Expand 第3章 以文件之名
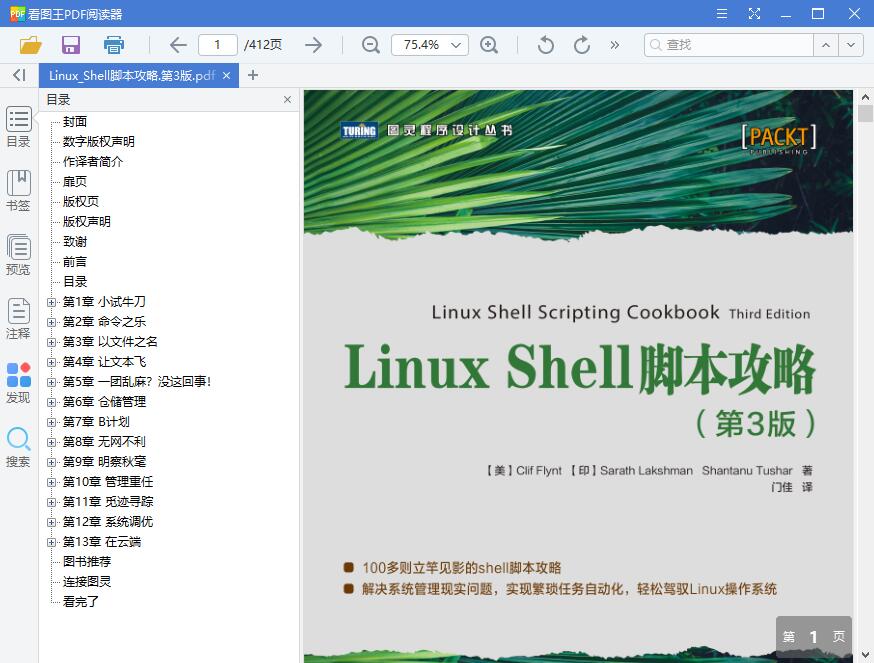The image size is (874, 663). [x=51, y=342]
